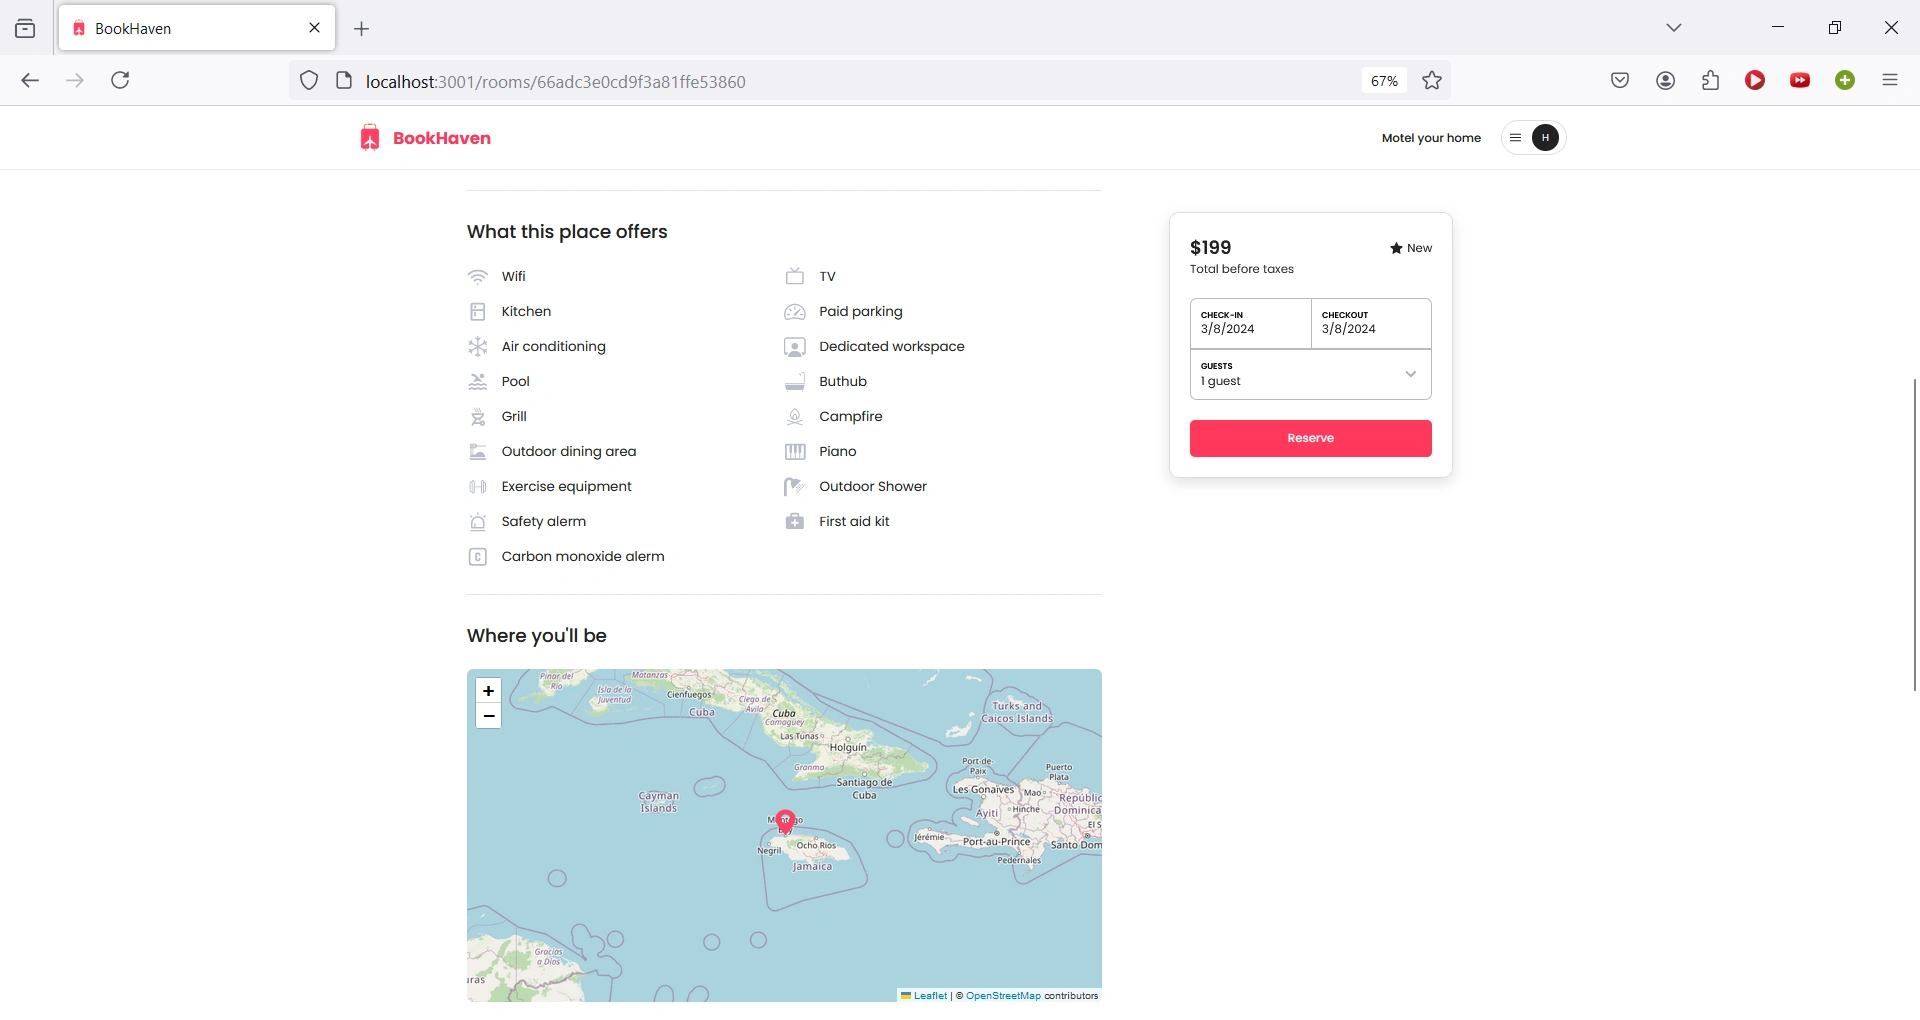The image size is (1920, 1020).
Task: Click 'What this place offers' heading
Action: (x=567, y=232)
